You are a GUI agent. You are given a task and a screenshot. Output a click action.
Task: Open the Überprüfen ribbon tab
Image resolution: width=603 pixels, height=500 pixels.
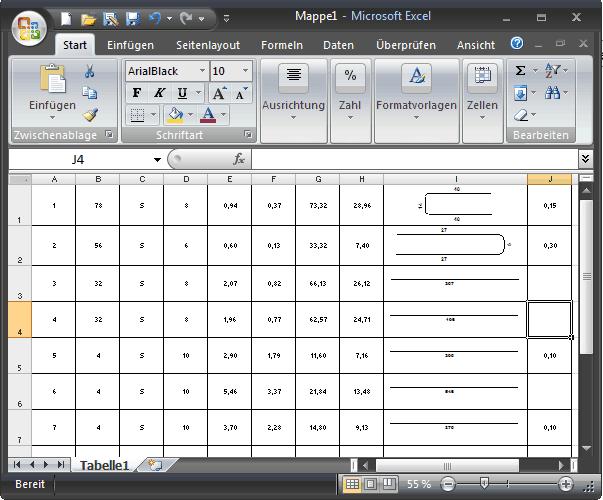(x=406, y=45)
